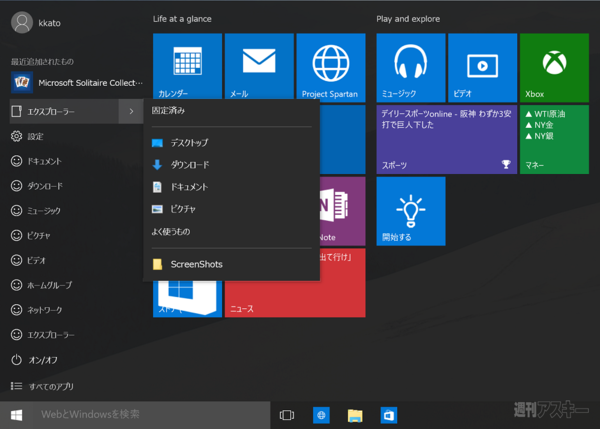The height and width of the screenshot is (429, 600).
Task: Open the Calendar (カレンダー) tile
Action: click(187, 66)
